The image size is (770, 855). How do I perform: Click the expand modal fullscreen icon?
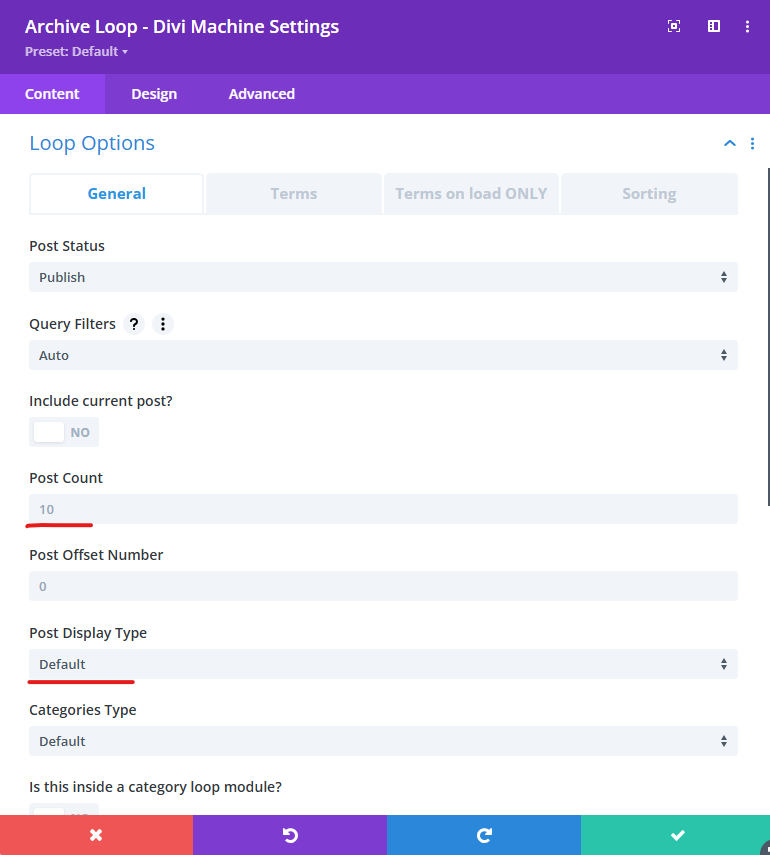[674, 27]
